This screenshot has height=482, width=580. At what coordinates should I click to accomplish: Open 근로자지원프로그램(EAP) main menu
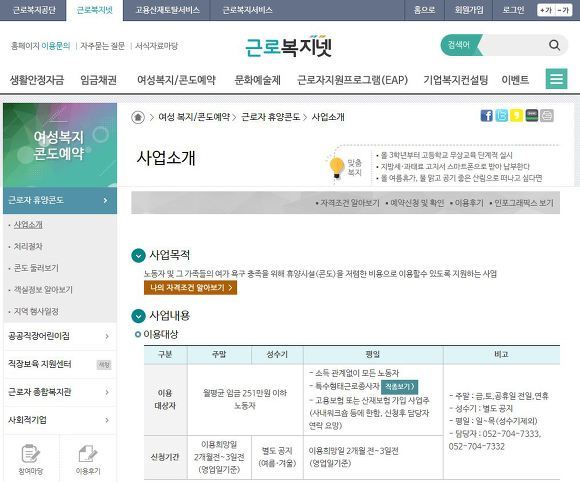click(352, 80)
